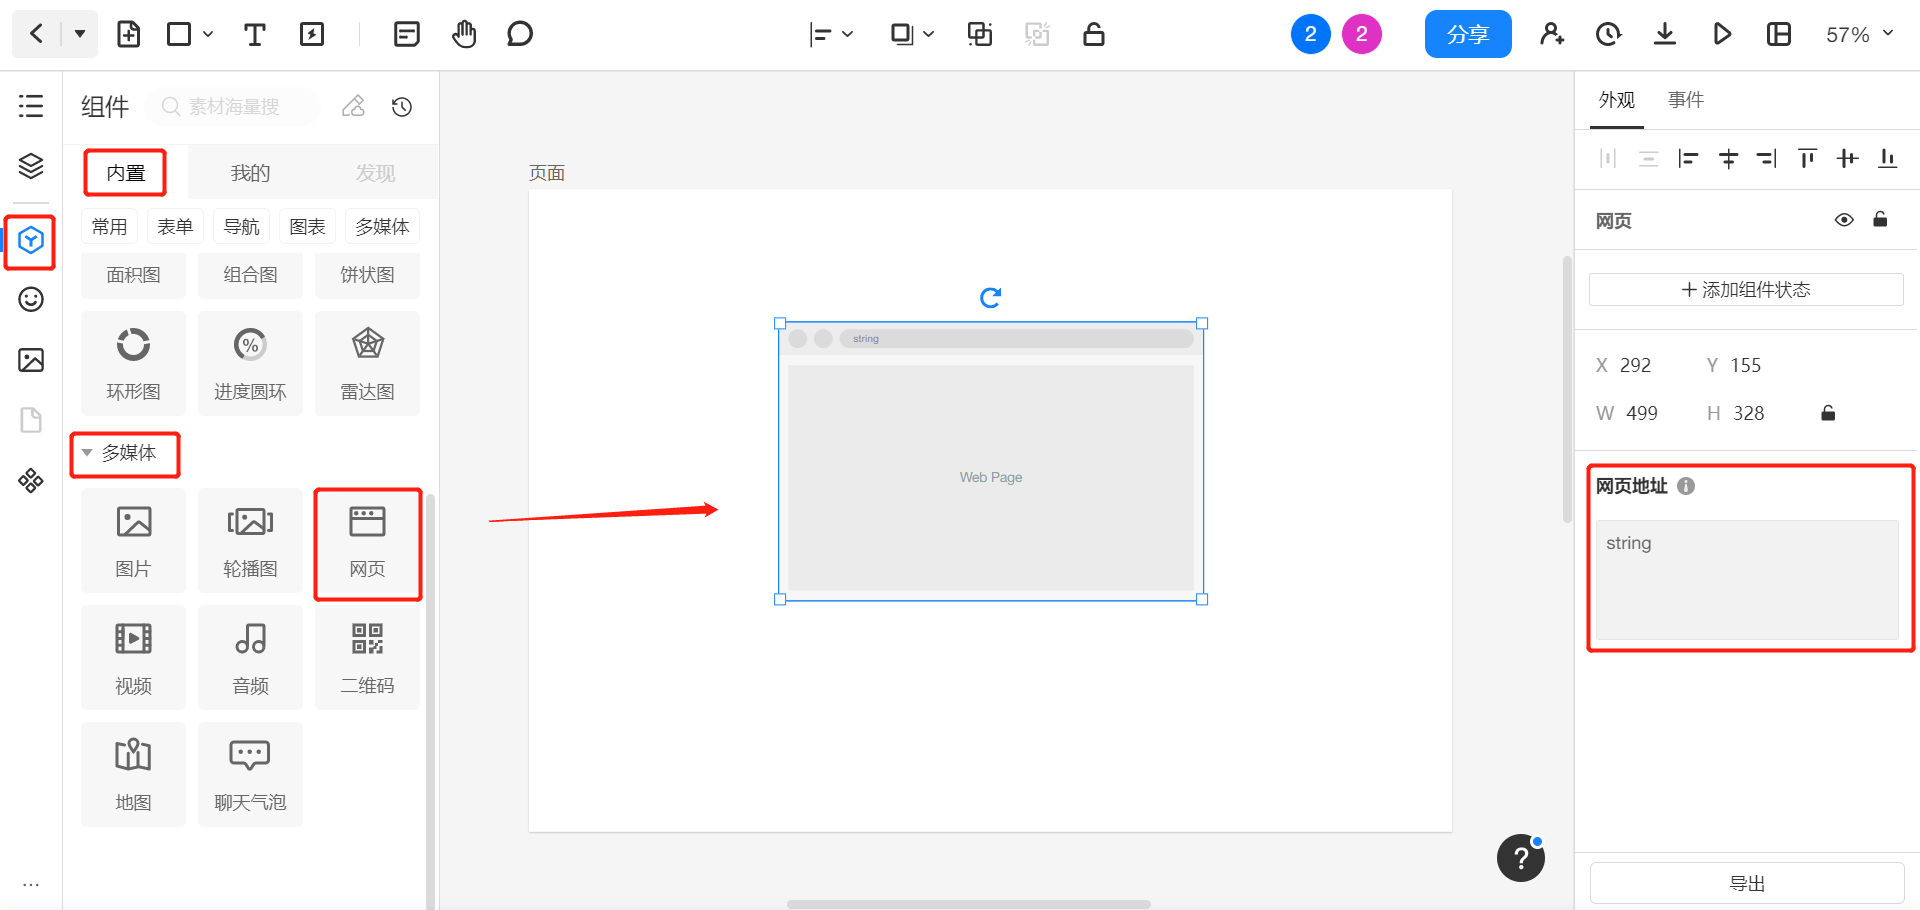Toggle aspect ratio lock beside height
The height and width of the screenshot is (910, 1920).
click(1828, 413)
